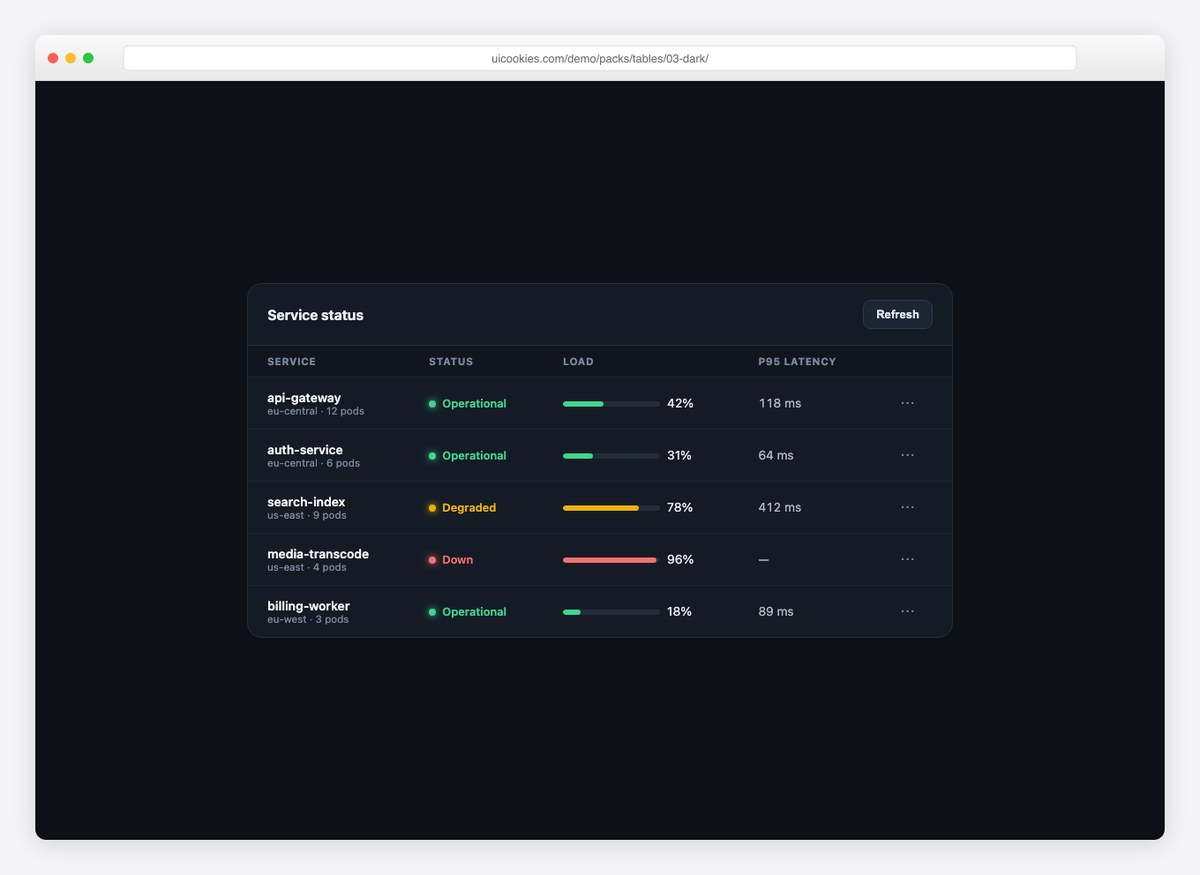
Task: Click the Degraded status of search-index
Action: (462, 508)
